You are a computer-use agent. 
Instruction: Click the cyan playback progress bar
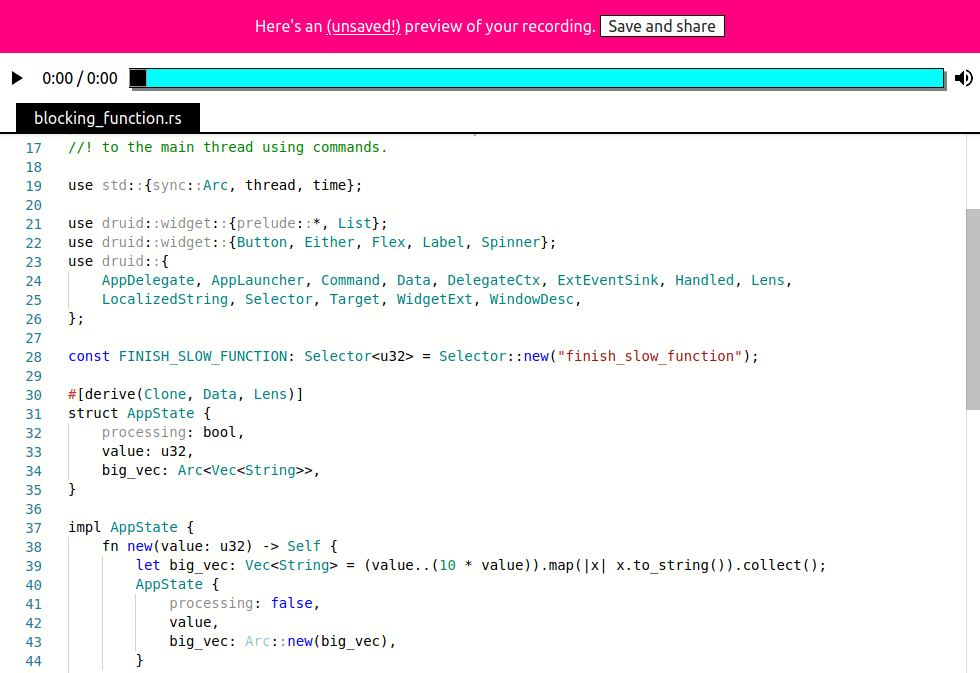537,78
